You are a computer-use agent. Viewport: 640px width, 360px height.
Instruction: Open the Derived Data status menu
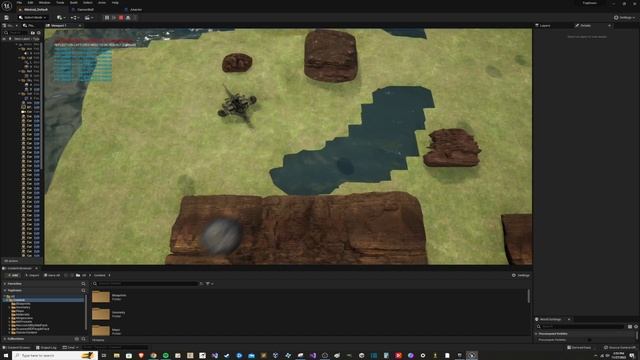pos(579,347)
